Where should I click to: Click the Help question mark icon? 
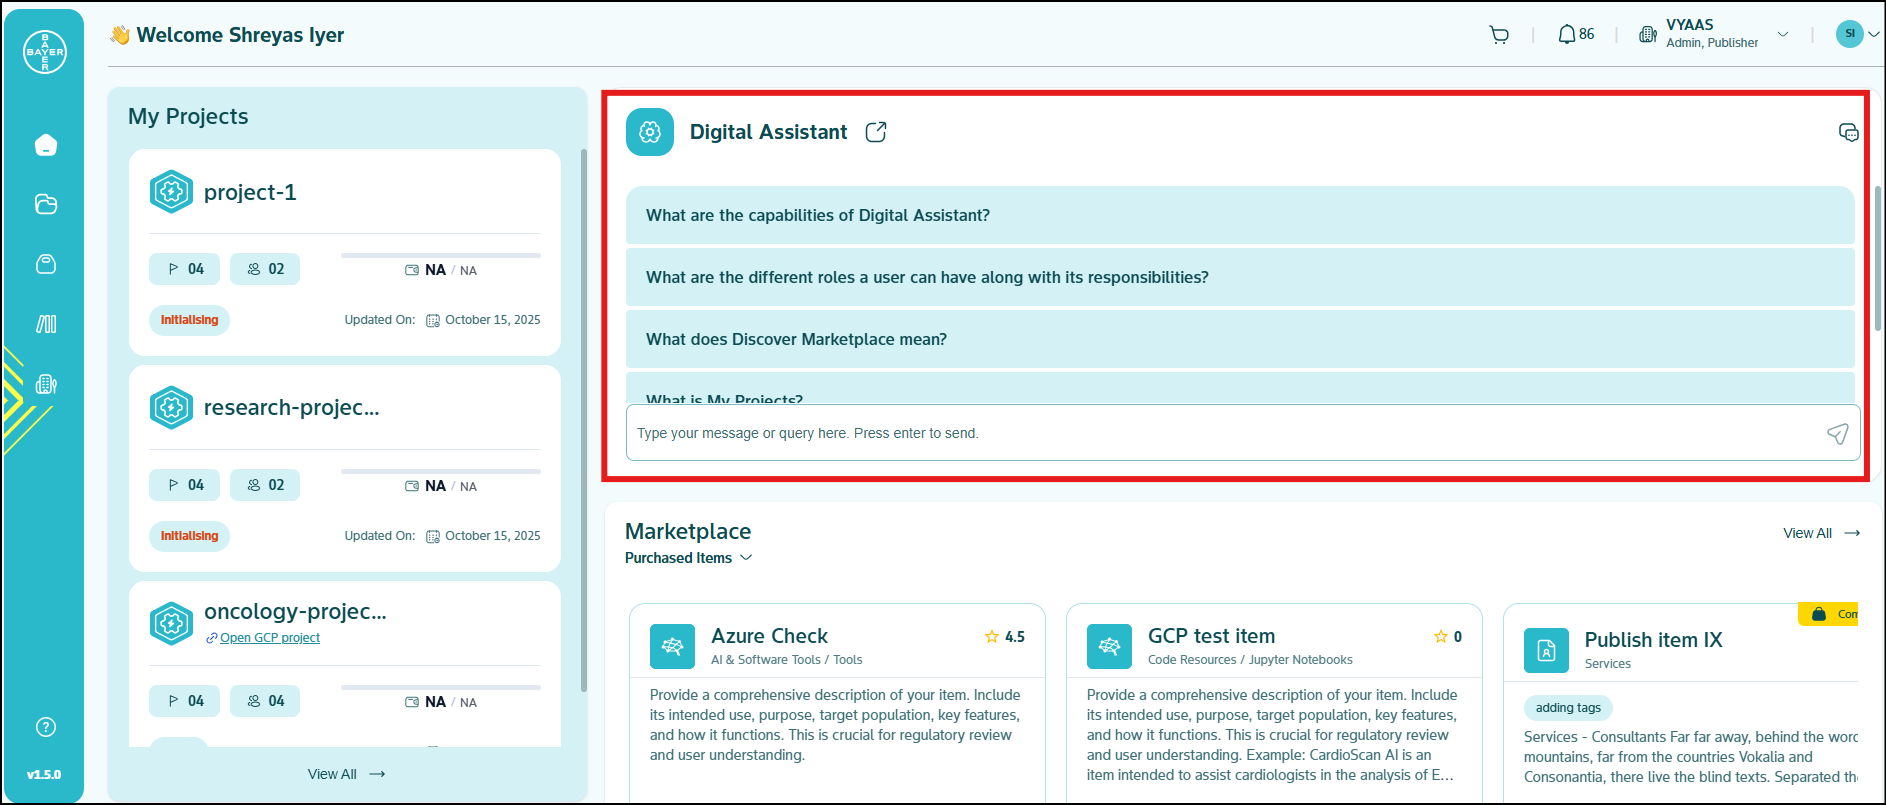[45, 727]
